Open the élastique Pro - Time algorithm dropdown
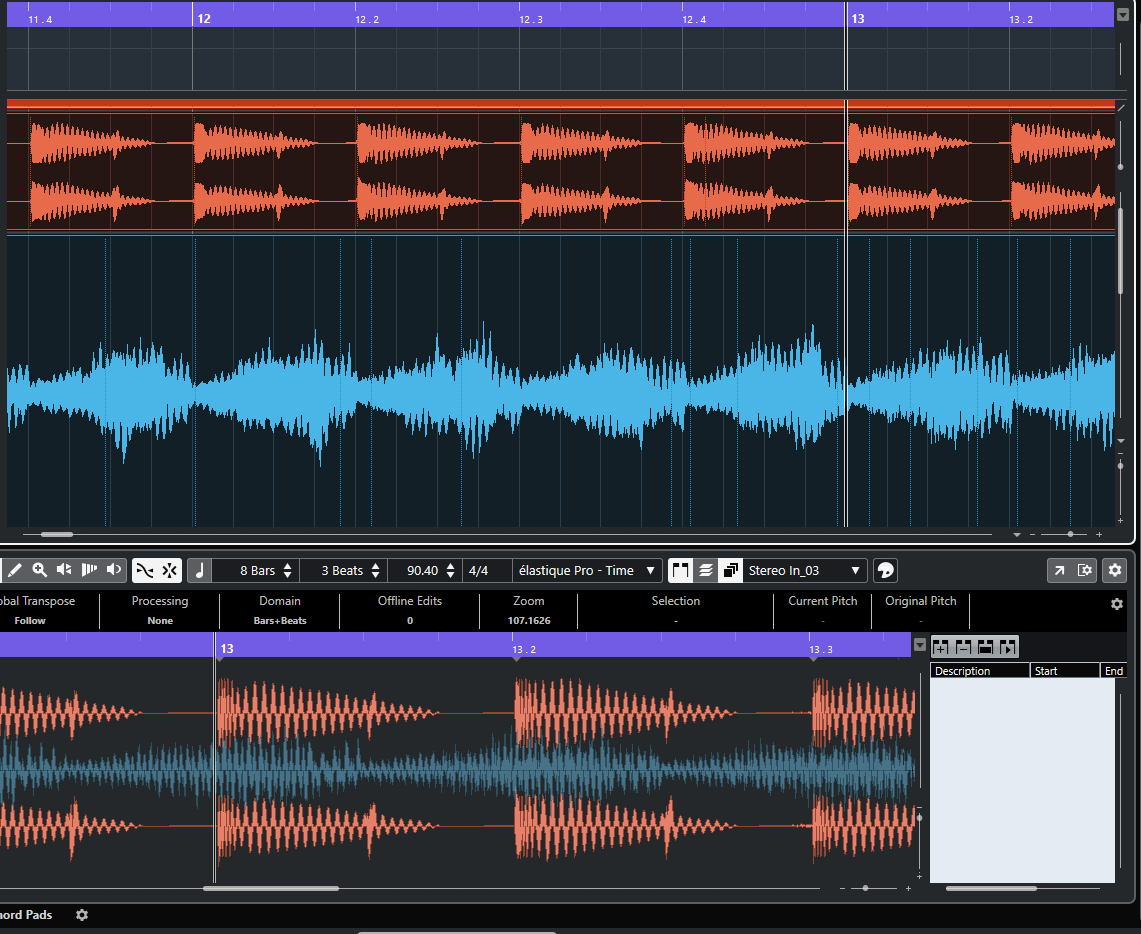 point(587,570)
